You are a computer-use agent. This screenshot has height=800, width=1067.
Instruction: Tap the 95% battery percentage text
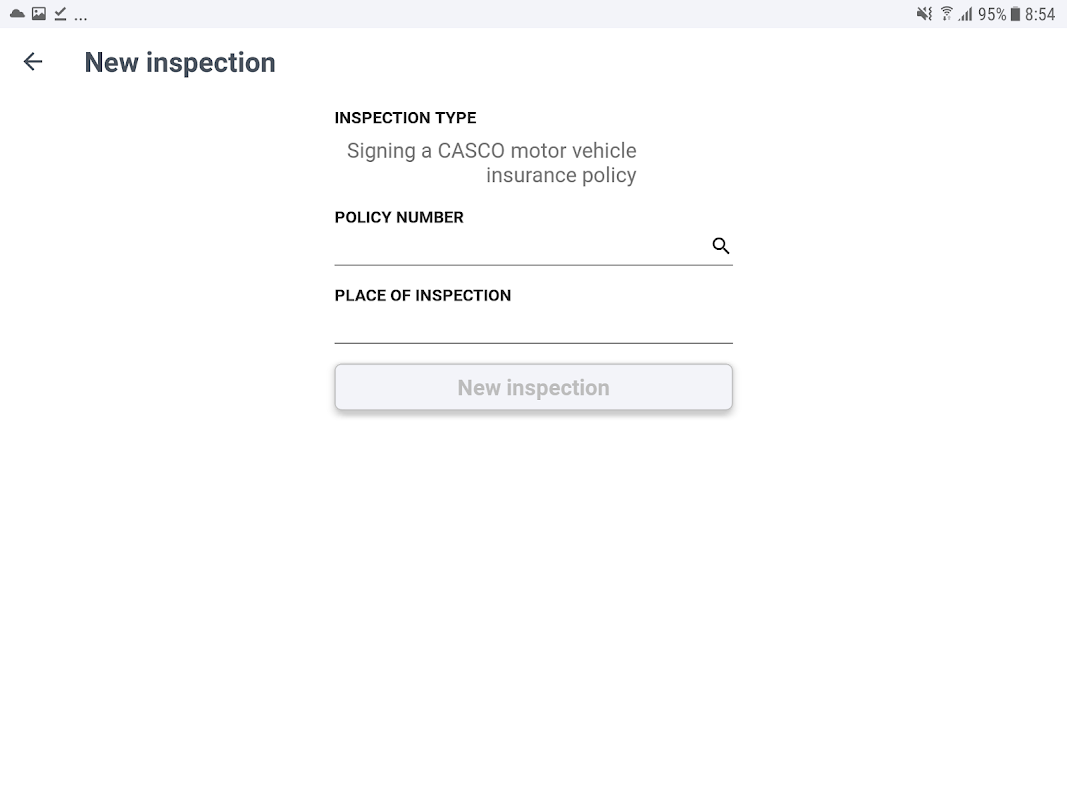[992, 14]
